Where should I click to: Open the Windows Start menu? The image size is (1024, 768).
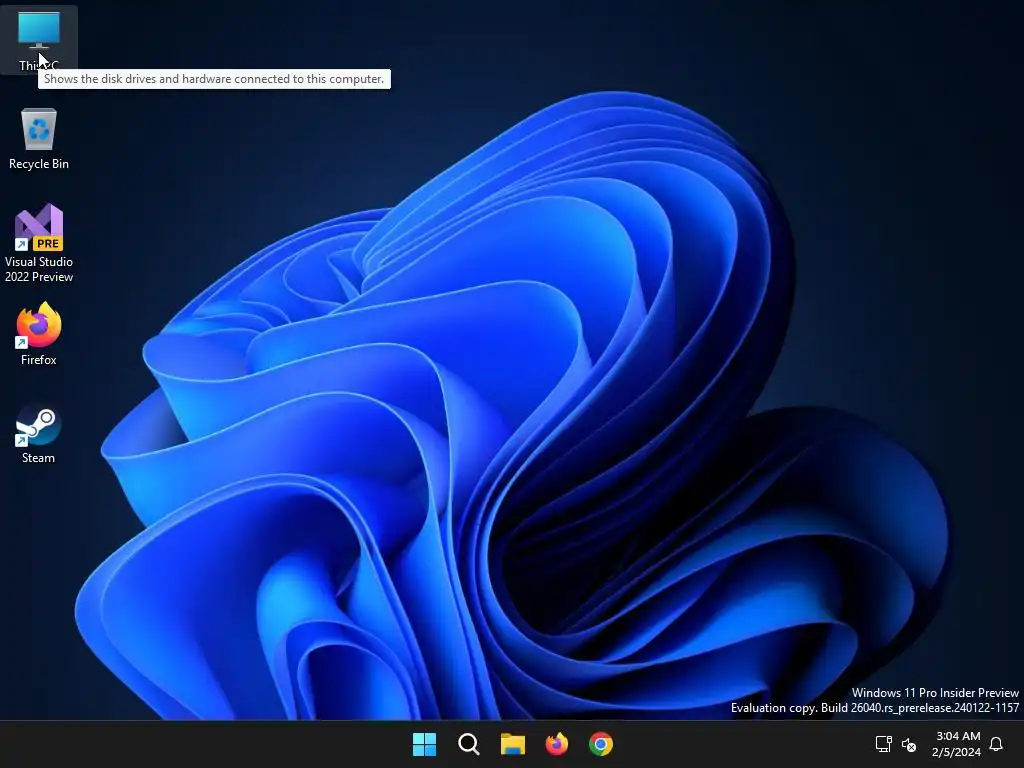click(424, 744)
